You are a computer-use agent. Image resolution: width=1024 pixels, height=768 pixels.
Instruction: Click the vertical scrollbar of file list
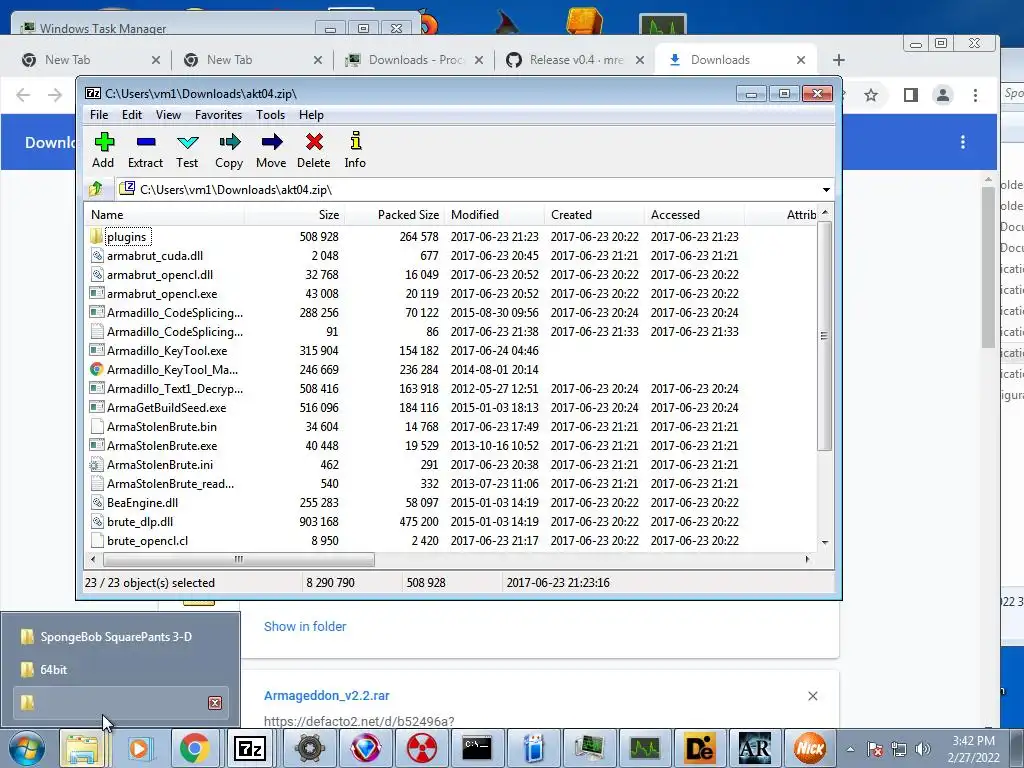click(825, 336)
